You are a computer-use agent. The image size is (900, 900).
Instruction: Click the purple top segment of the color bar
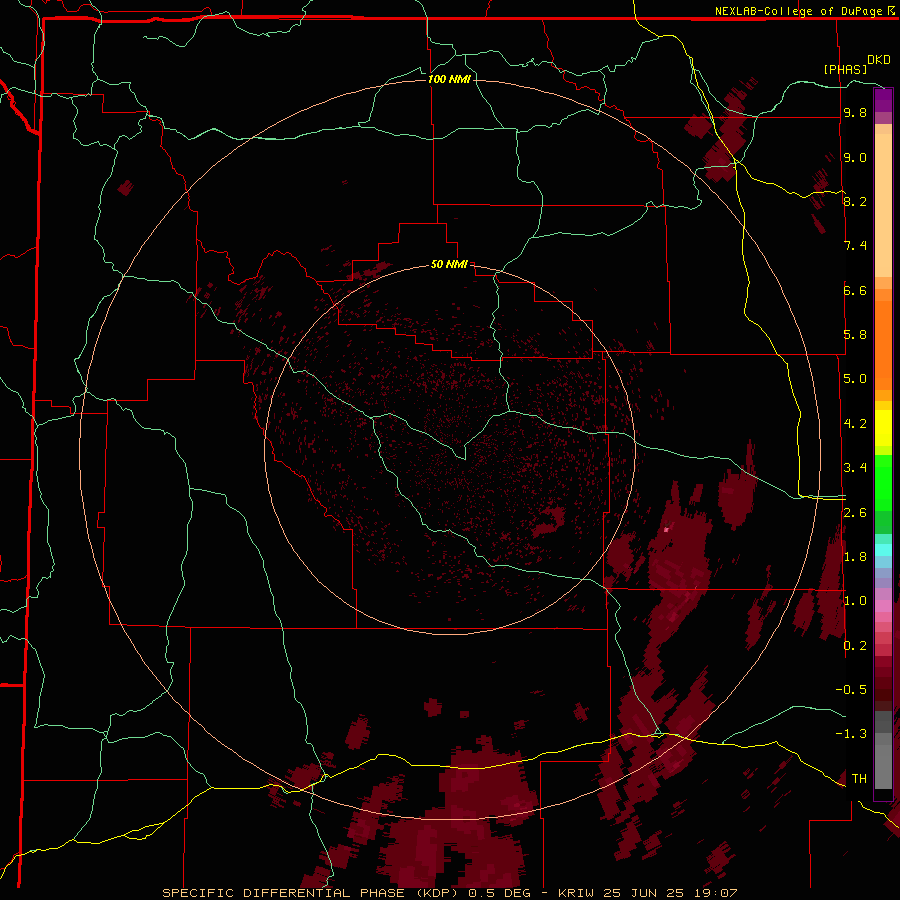click(x=883, y=100)
